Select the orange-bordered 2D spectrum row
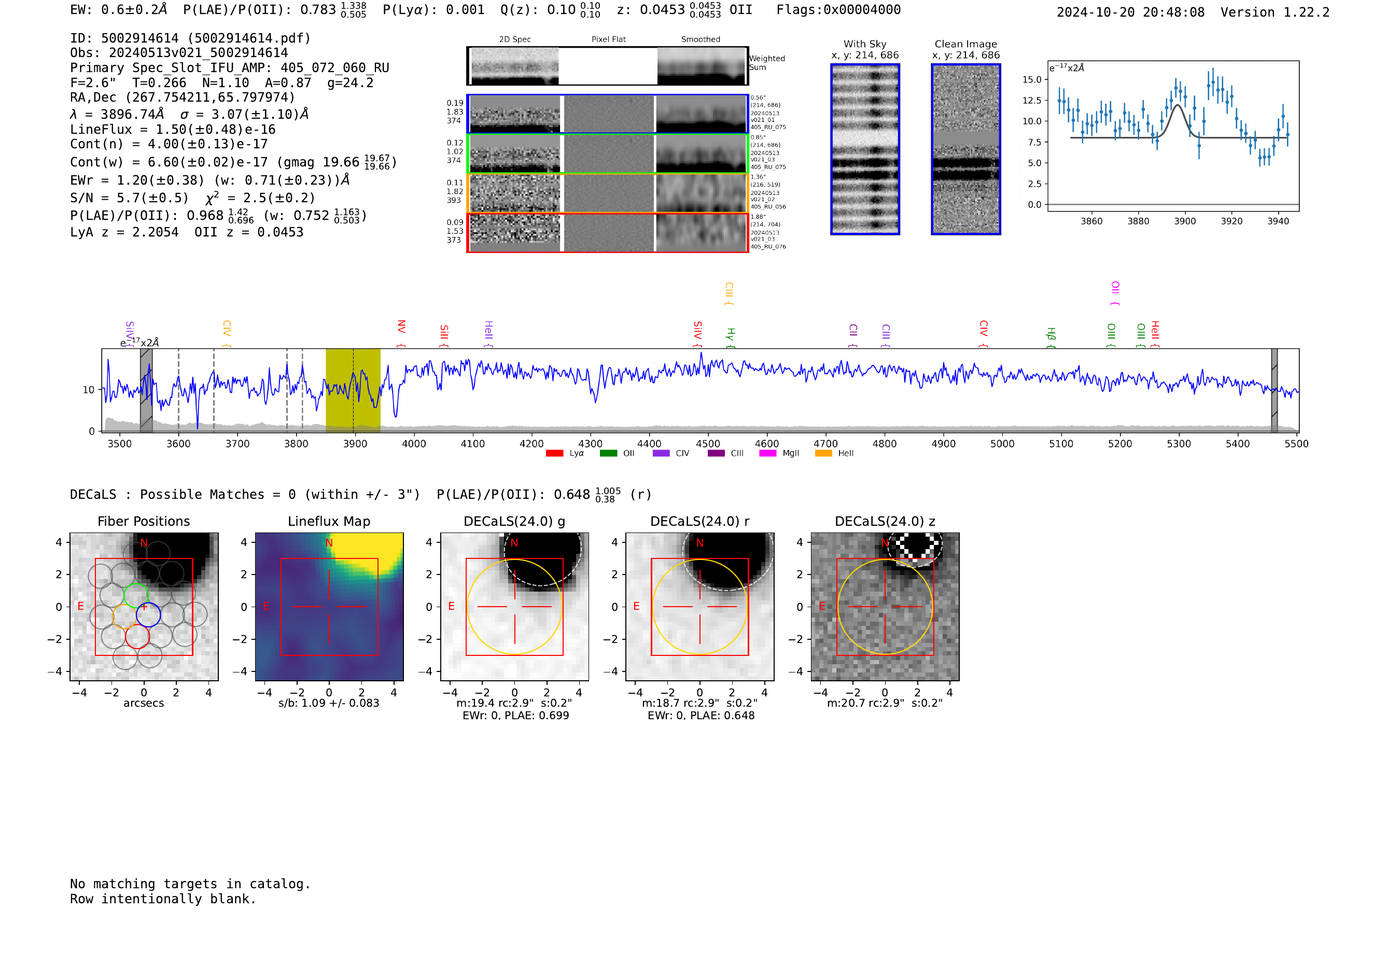 607,193
